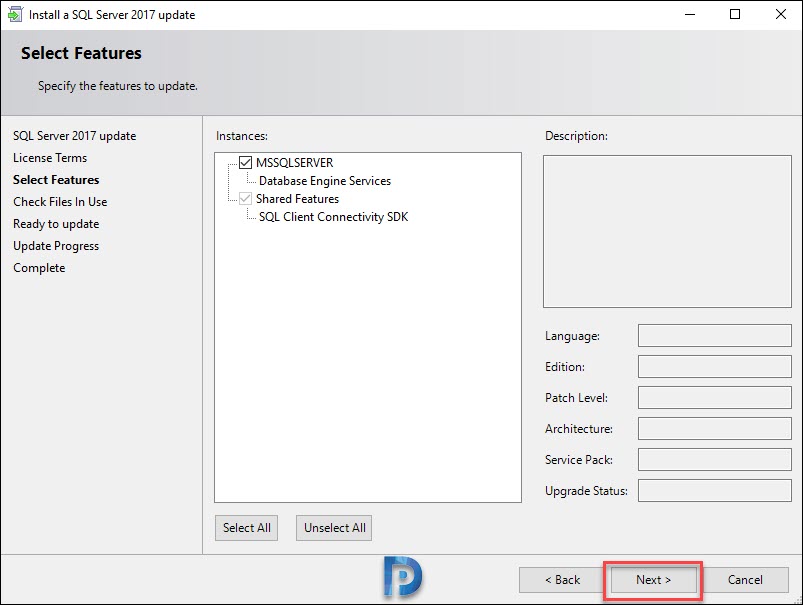Minimize the installer window
Screen dimensions: 803x605
click(x=690, y=14)
